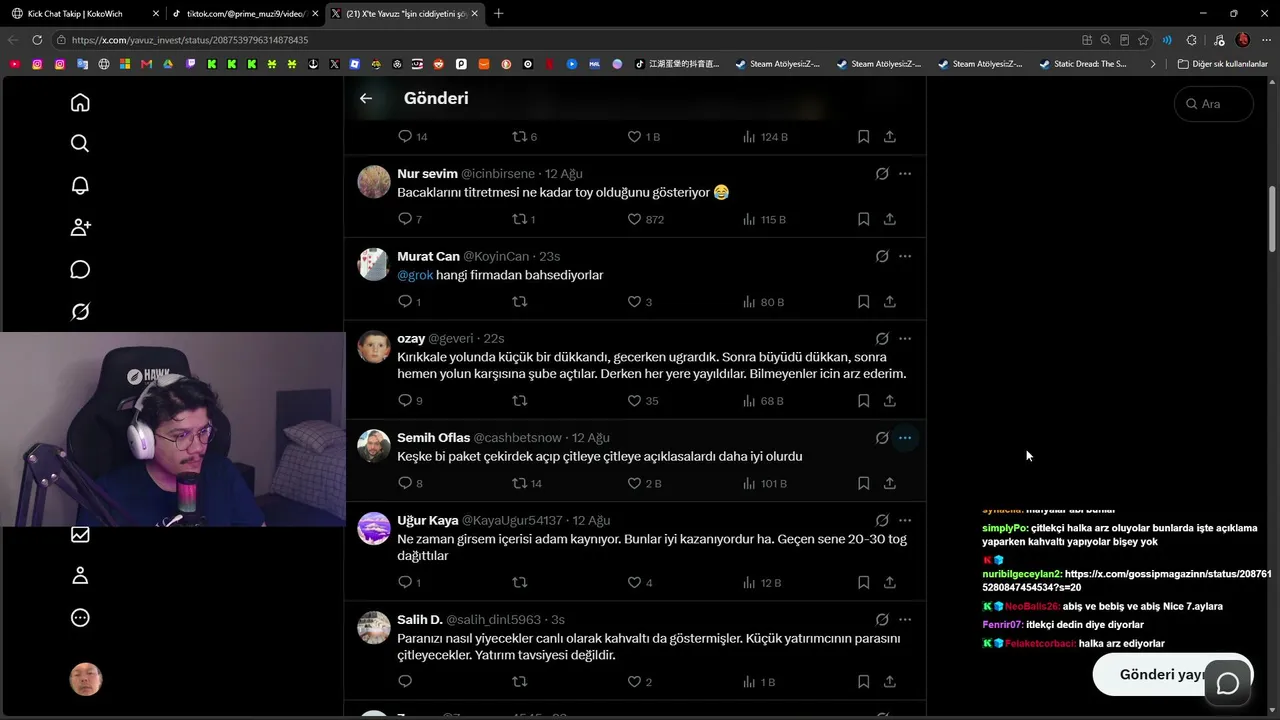Screen dimensions: 1280x720
Task: Open the Diğer sık kullanılanlar bookmarks folder
Action: pos(1222,64)
